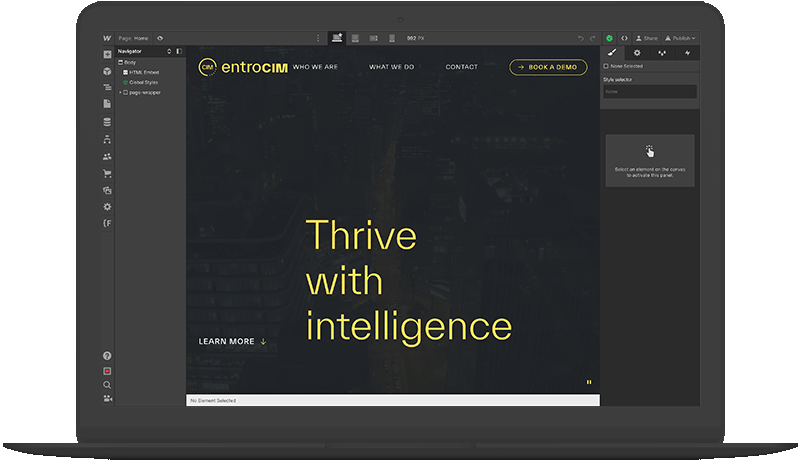The height and width of the screenshot is (464, 800).
Task: Click the Style selector input field
Action: (x=649, y=91)
